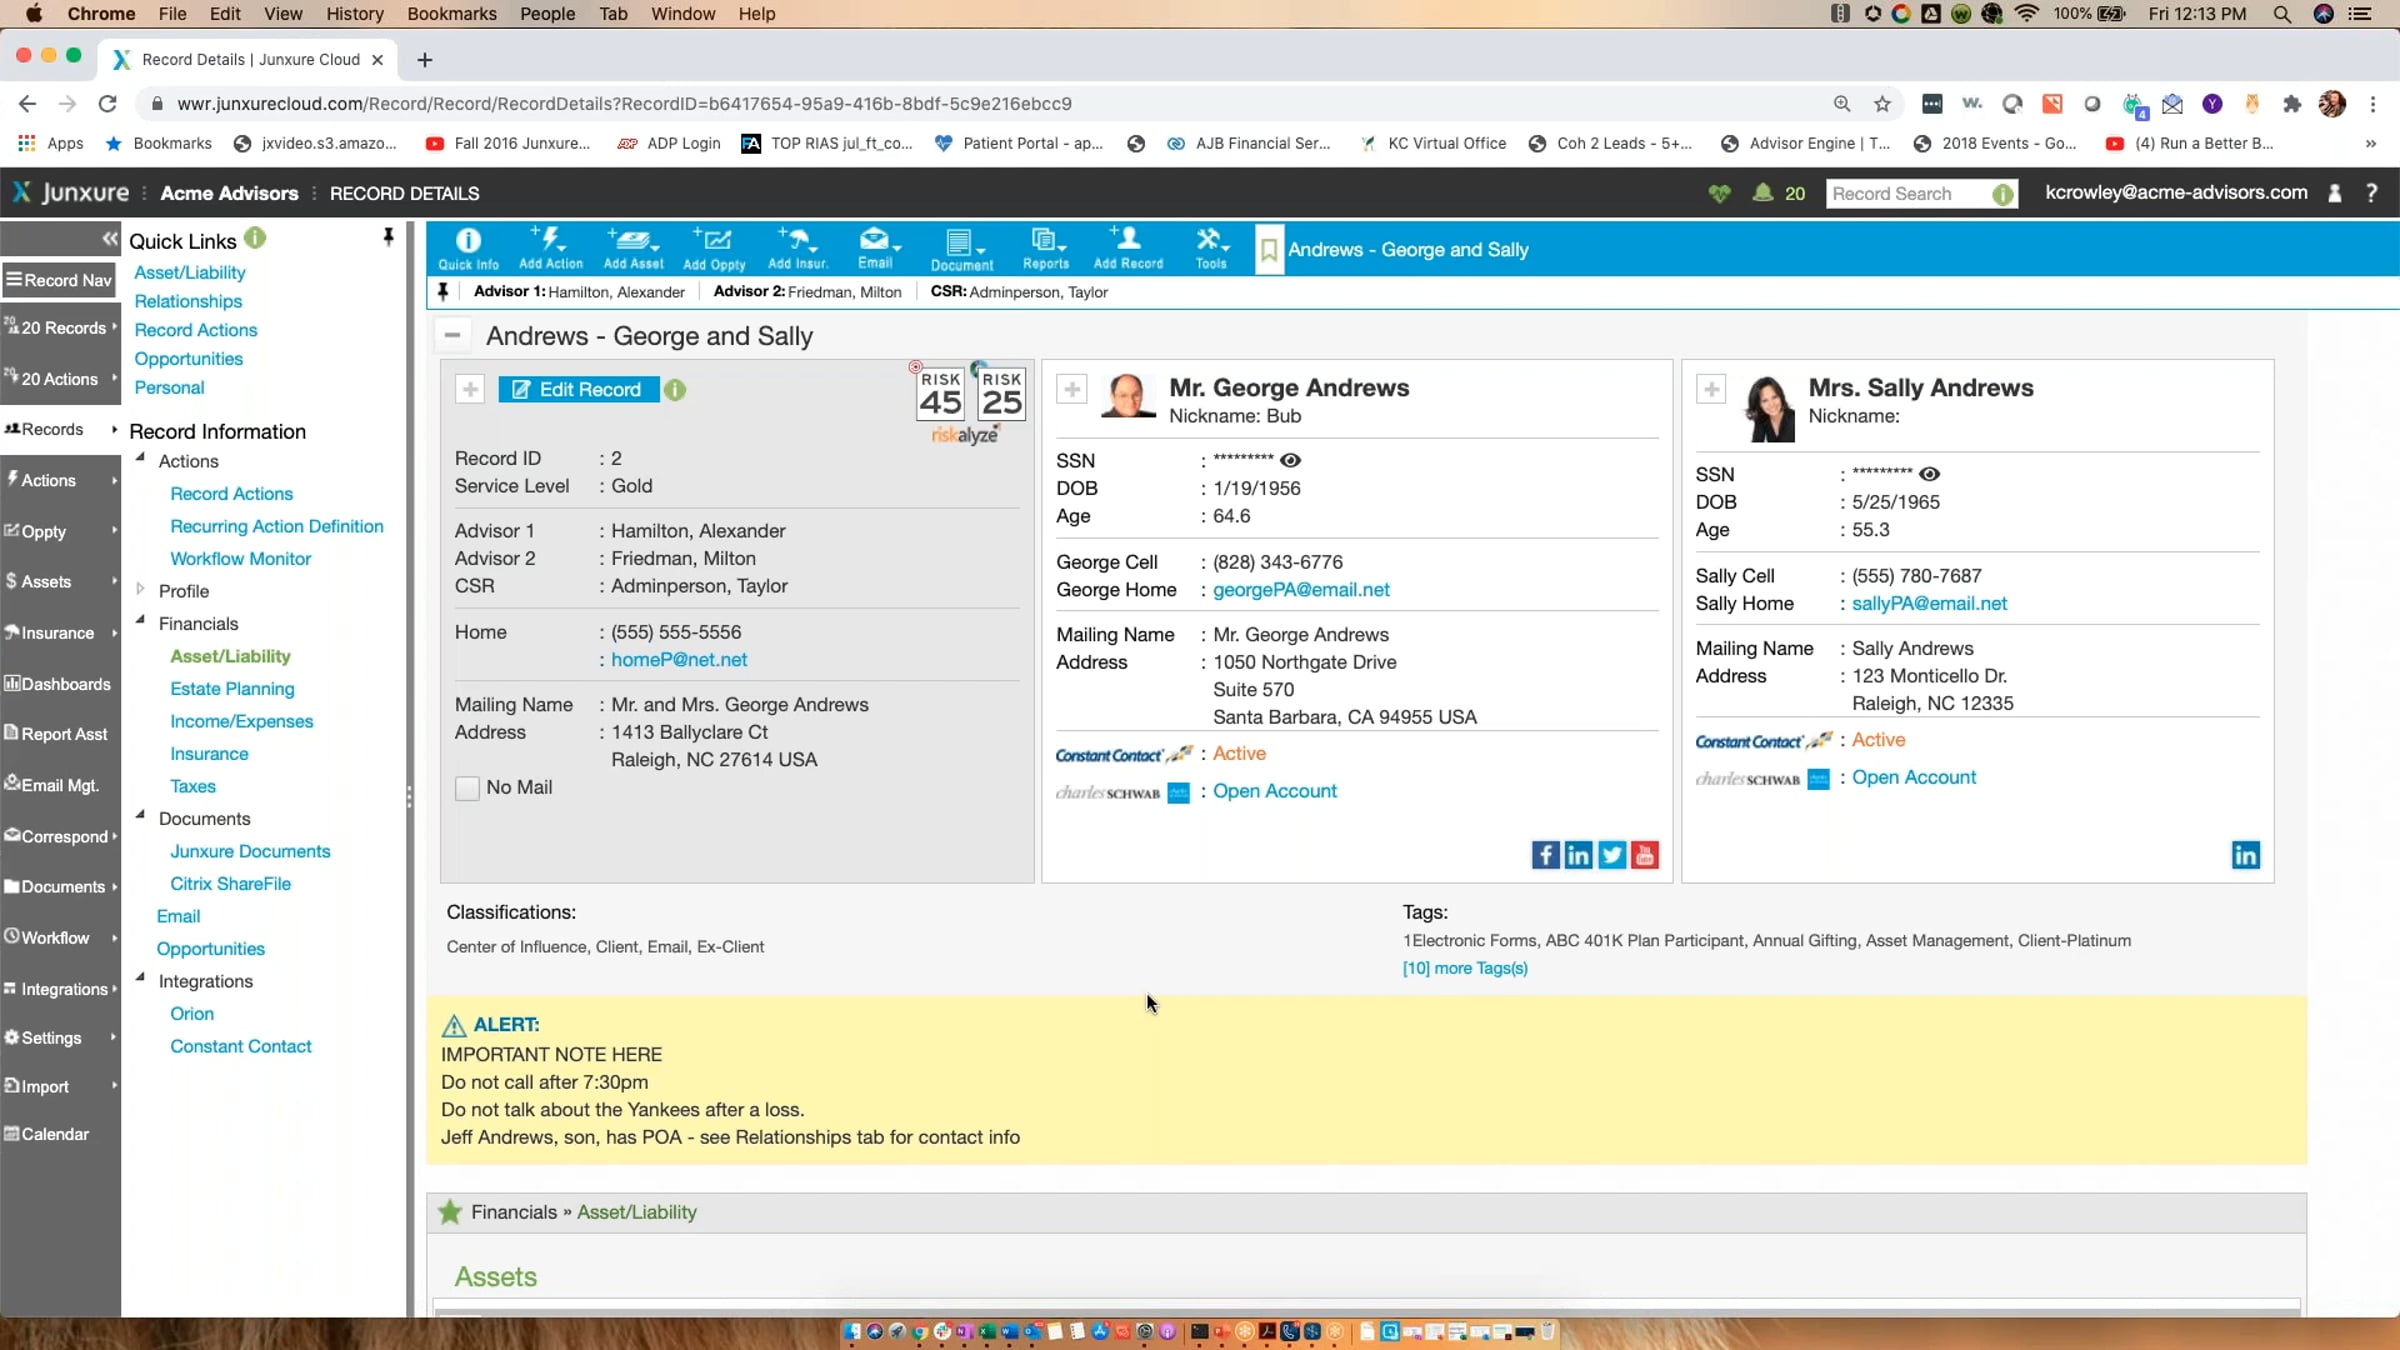Open the Quick Info toolbar icon
The image size is (2400, 1350).
click(x=468, y=248)
